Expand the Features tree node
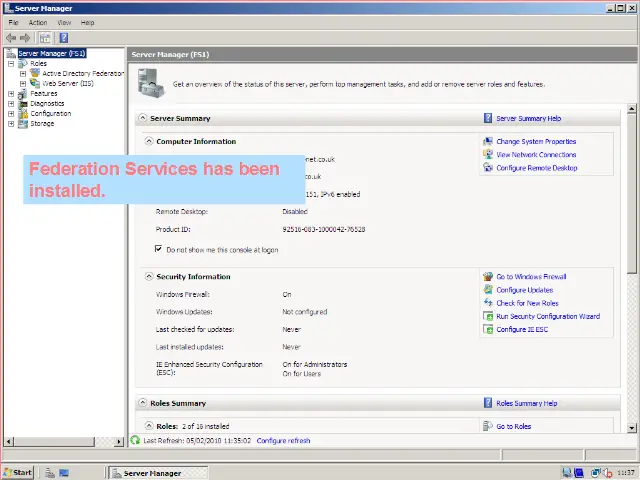 pyautogui.click(x=11, y=94)
